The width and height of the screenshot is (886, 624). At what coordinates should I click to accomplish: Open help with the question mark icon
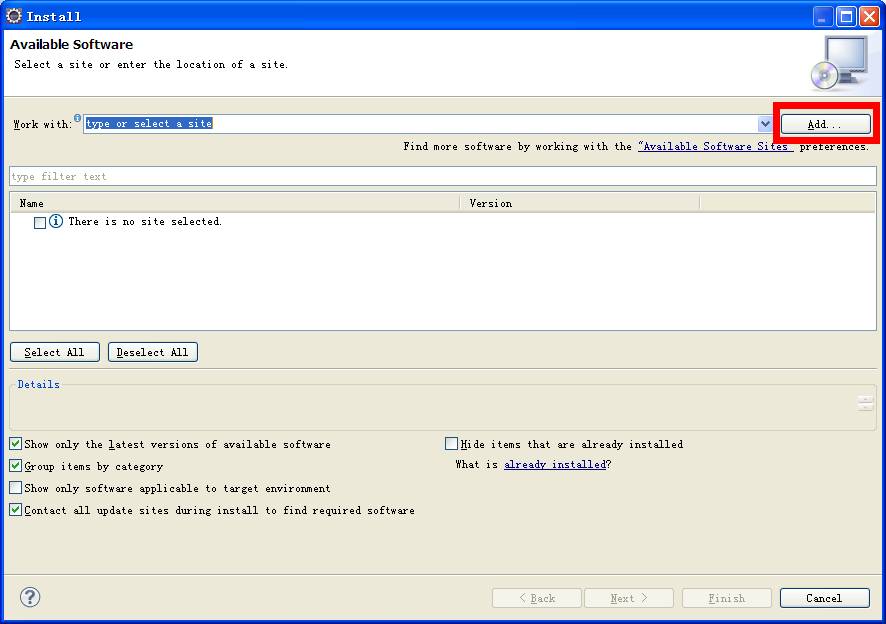pyautogui.click(x=30, y=597)
